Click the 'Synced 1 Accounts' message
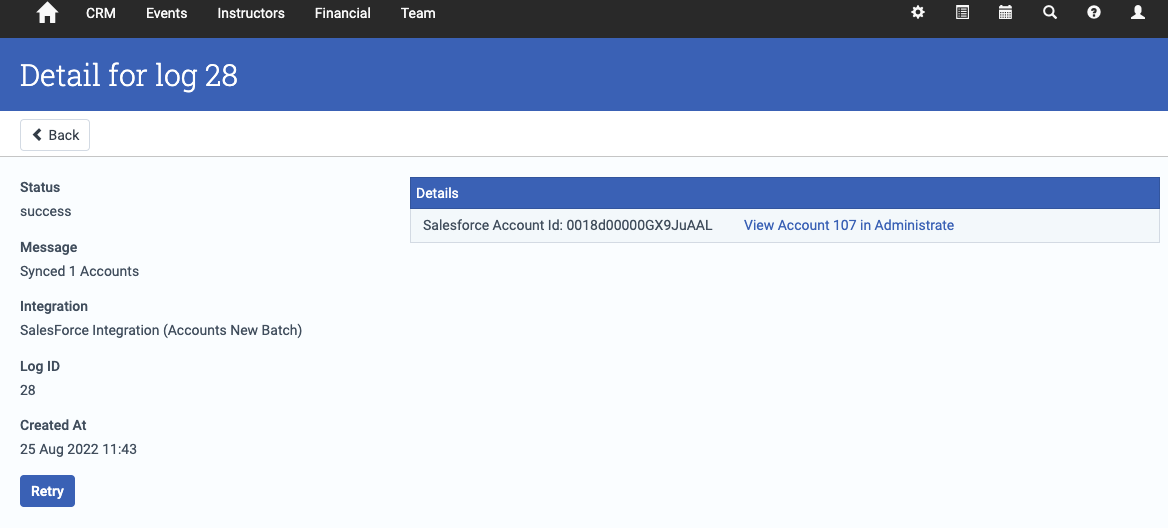Image resolution: width=1168 pixels, height=528 pixels. [80, 271]
